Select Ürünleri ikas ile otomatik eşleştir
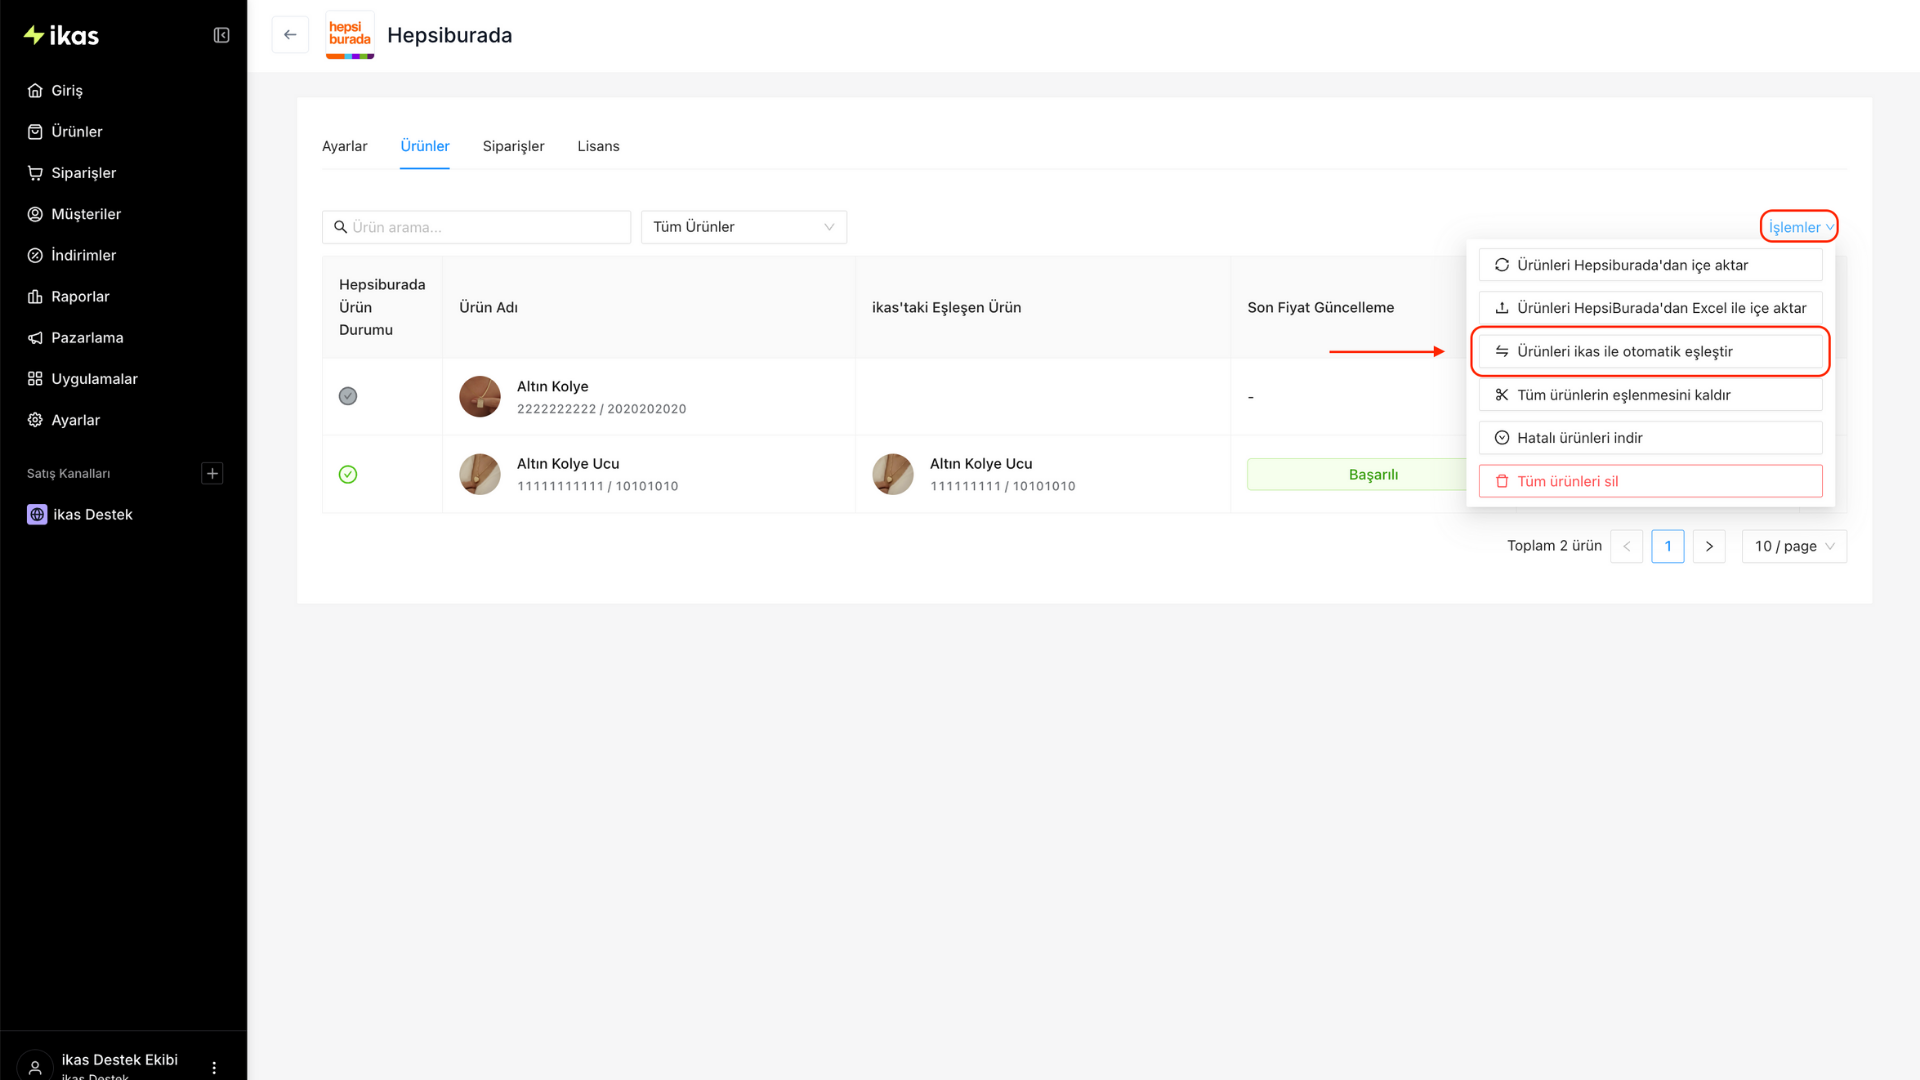Screen dimensions: 1920x1080 1650,351
